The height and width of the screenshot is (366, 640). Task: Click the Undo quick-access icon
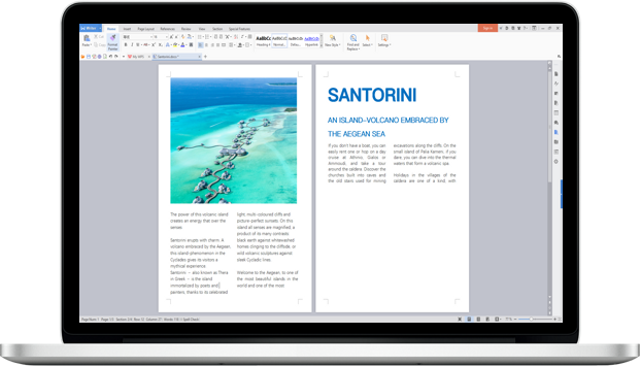[x=111, y=56]
